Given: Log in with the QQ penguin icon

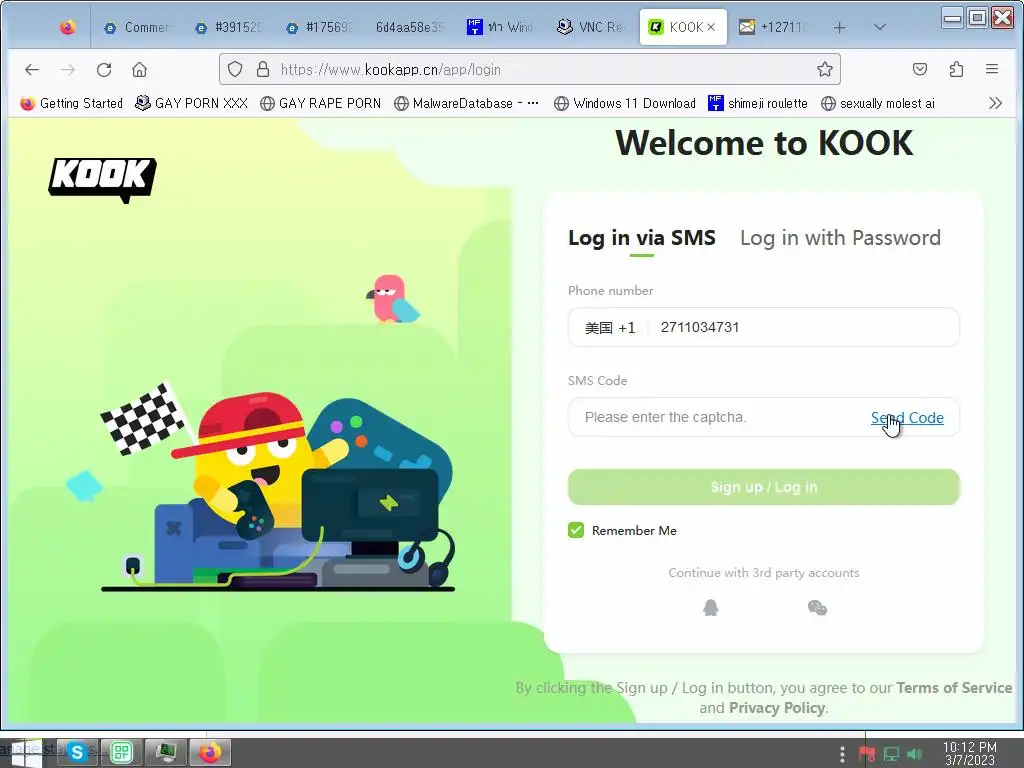Looking at the screenshot, I should (x=711, y=608).
